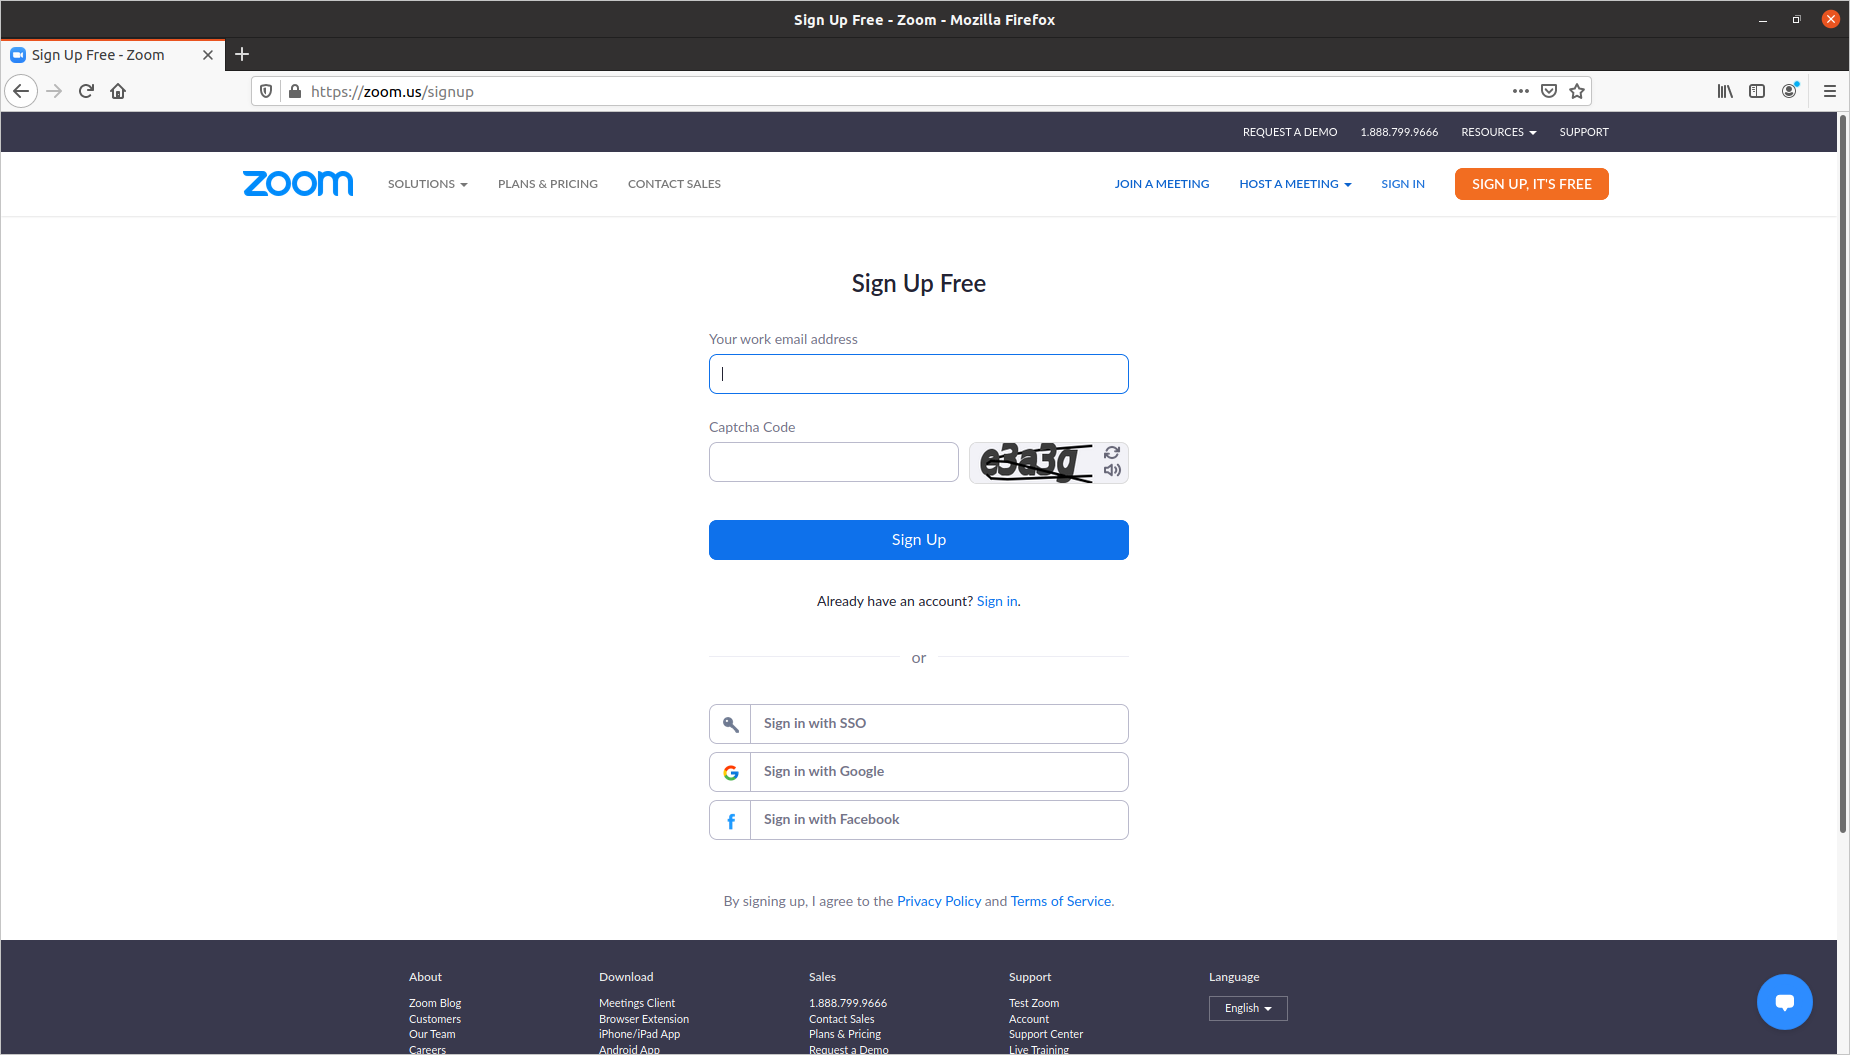This screenshot has width=1850, height=1055.
Task: Click the Google logo icon
Action: coord(731,772)
